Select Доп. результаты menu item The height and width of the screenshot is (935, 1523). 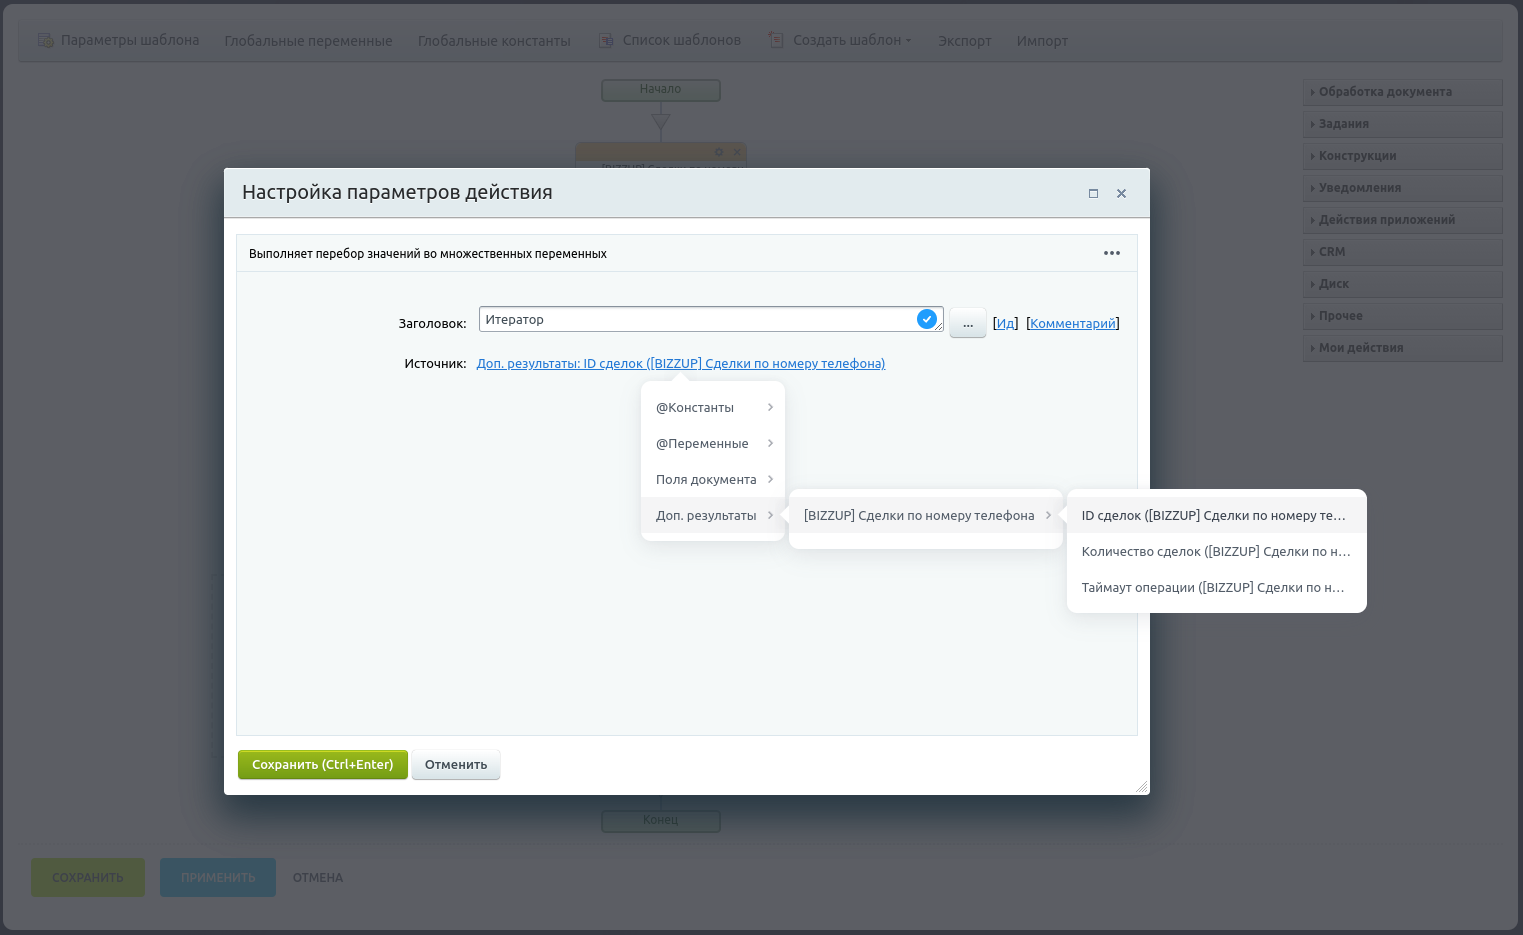[713, 516]
